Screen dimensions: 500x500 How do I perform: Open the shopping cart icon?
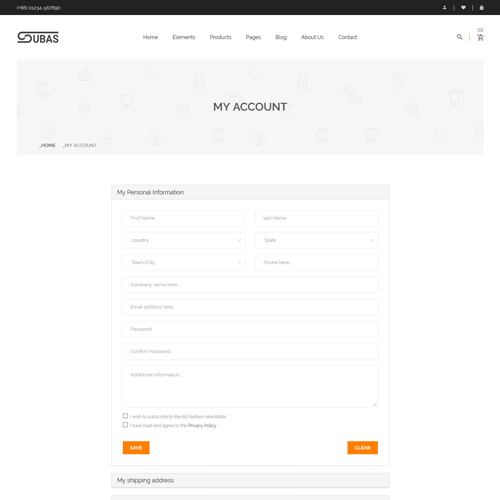[480, 37]
